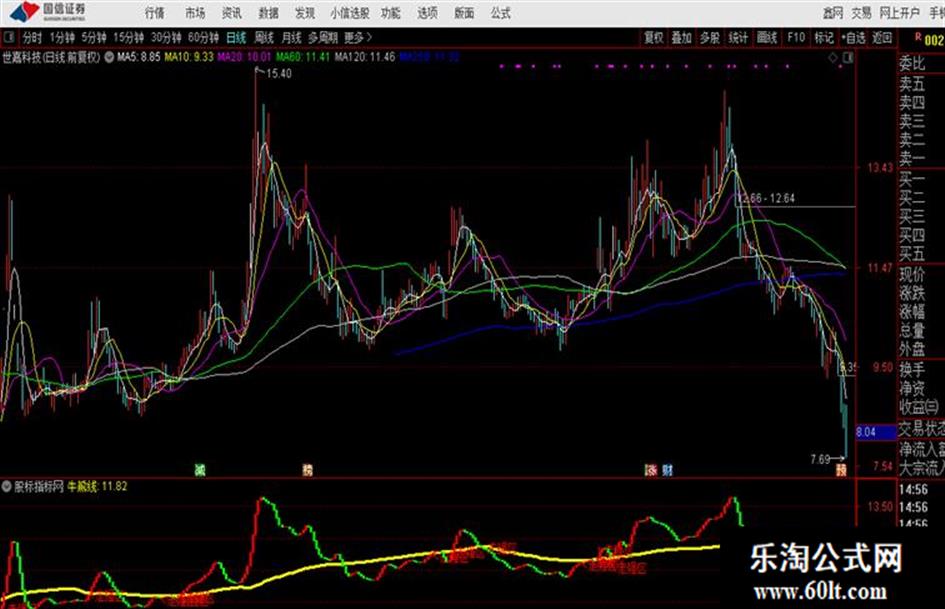Open the 小信选股 menu

coord(350,13)
